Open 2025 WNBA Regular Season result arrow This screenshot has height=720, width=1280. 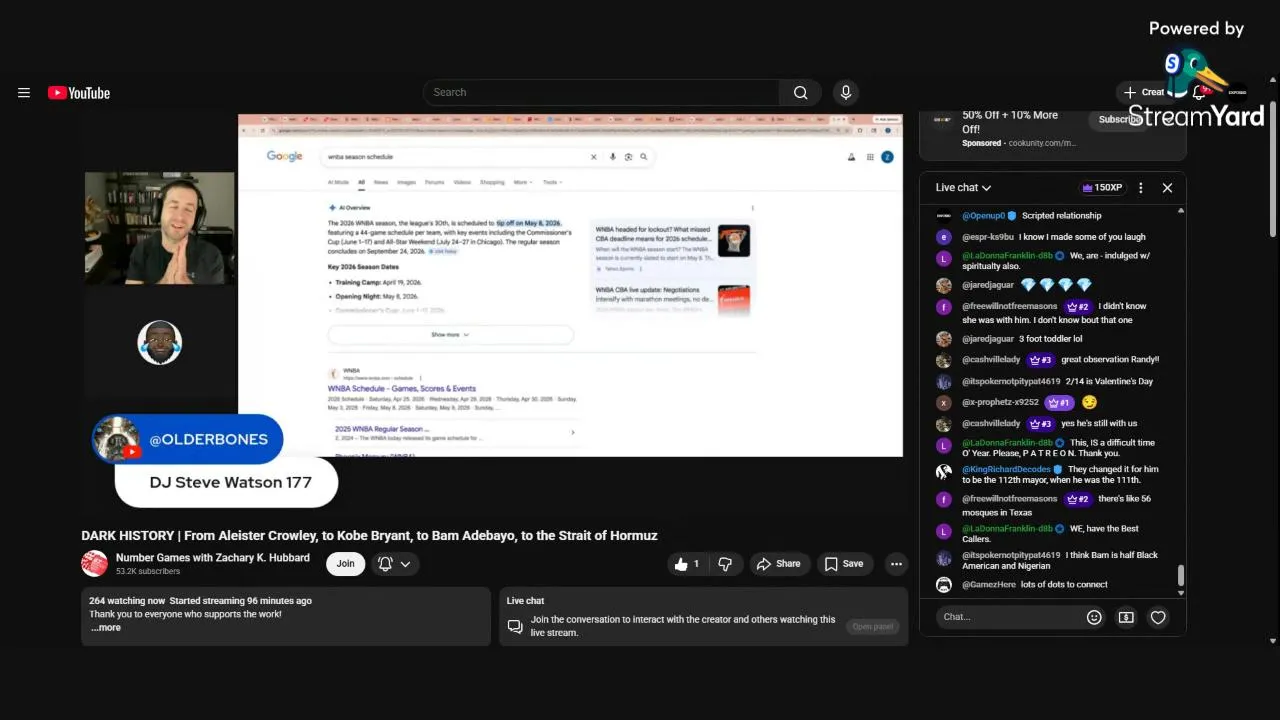click(x=572, y=433)
